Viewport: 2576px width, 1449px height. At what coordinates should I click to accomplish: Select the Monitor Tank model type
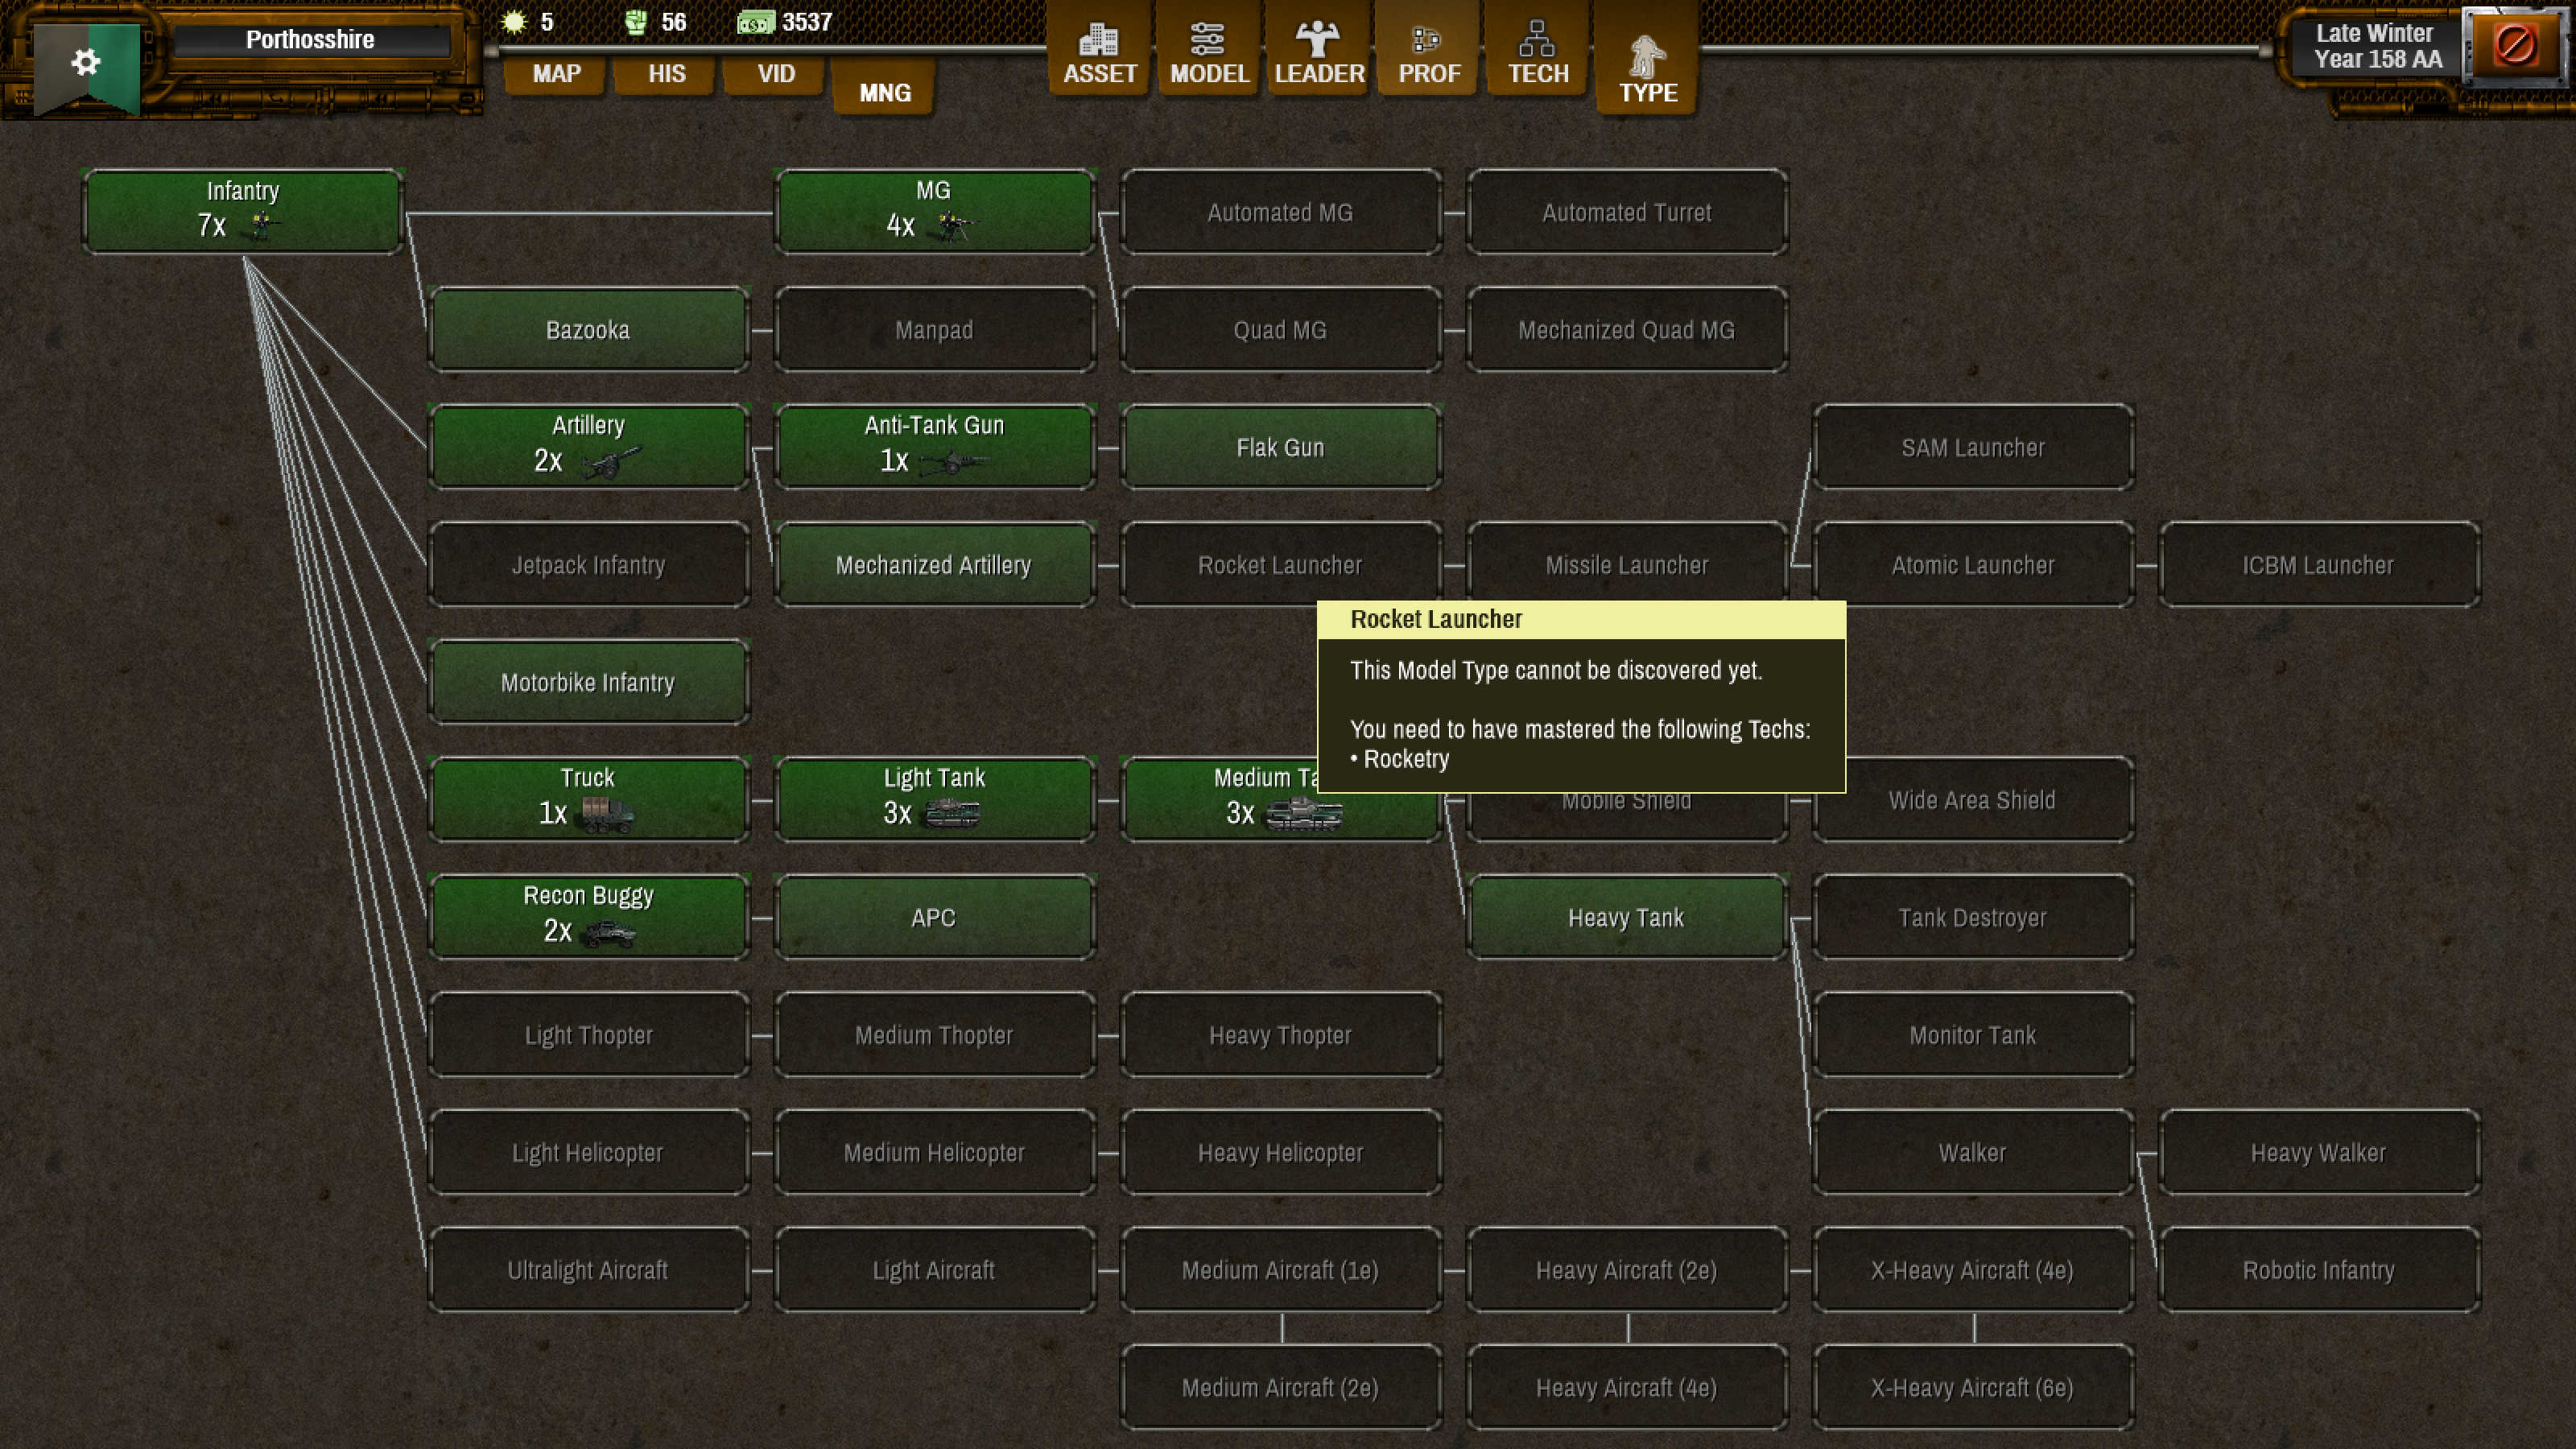[x=1973, y=1034]
